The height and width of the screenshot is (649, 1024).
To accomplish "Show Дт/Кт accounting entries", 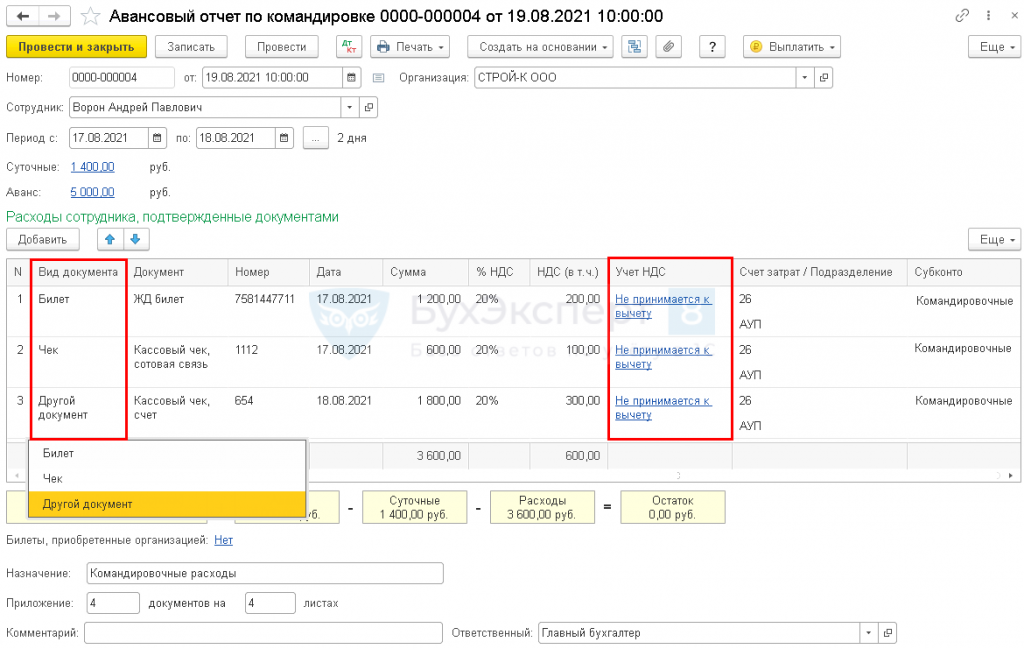I will coord(348,47).
